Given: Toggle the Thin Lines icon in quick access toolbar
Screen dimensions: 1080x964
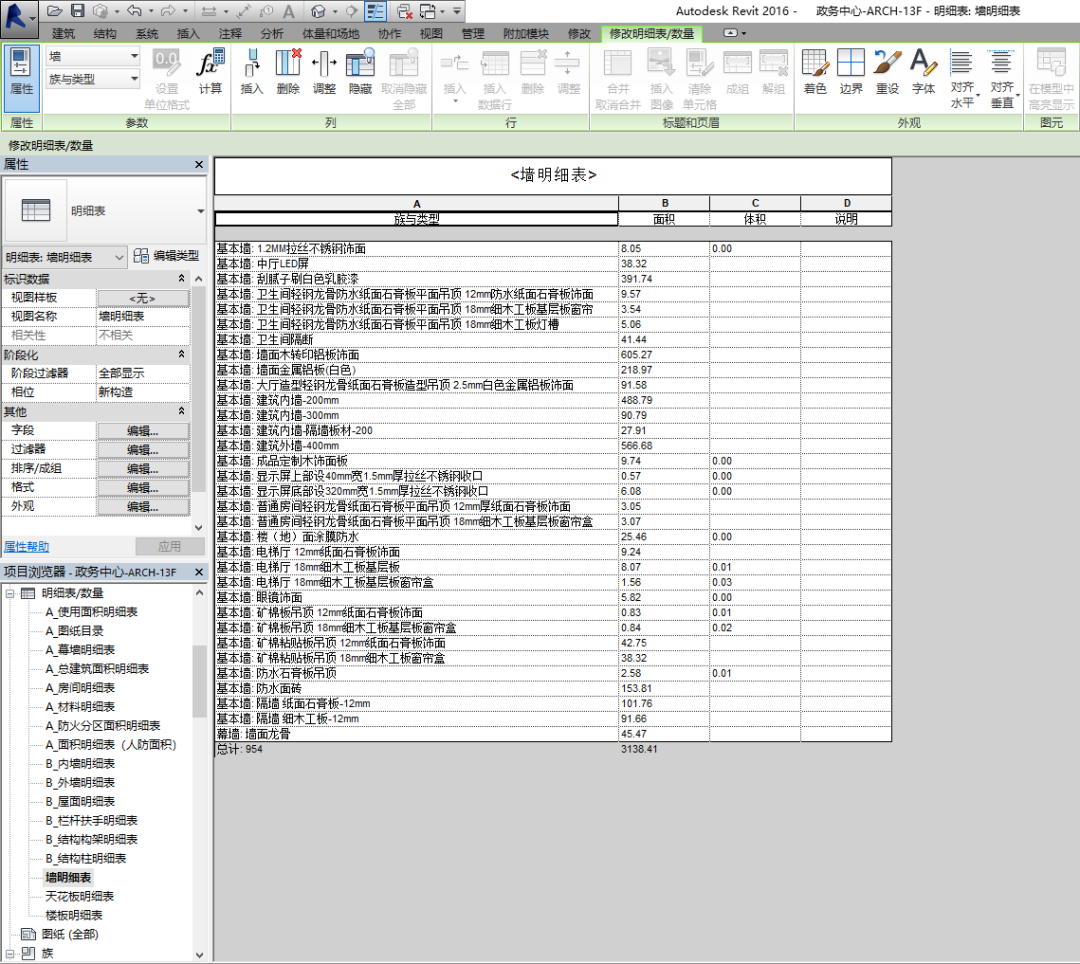Looking at the screenshot, I should (375, 11).
